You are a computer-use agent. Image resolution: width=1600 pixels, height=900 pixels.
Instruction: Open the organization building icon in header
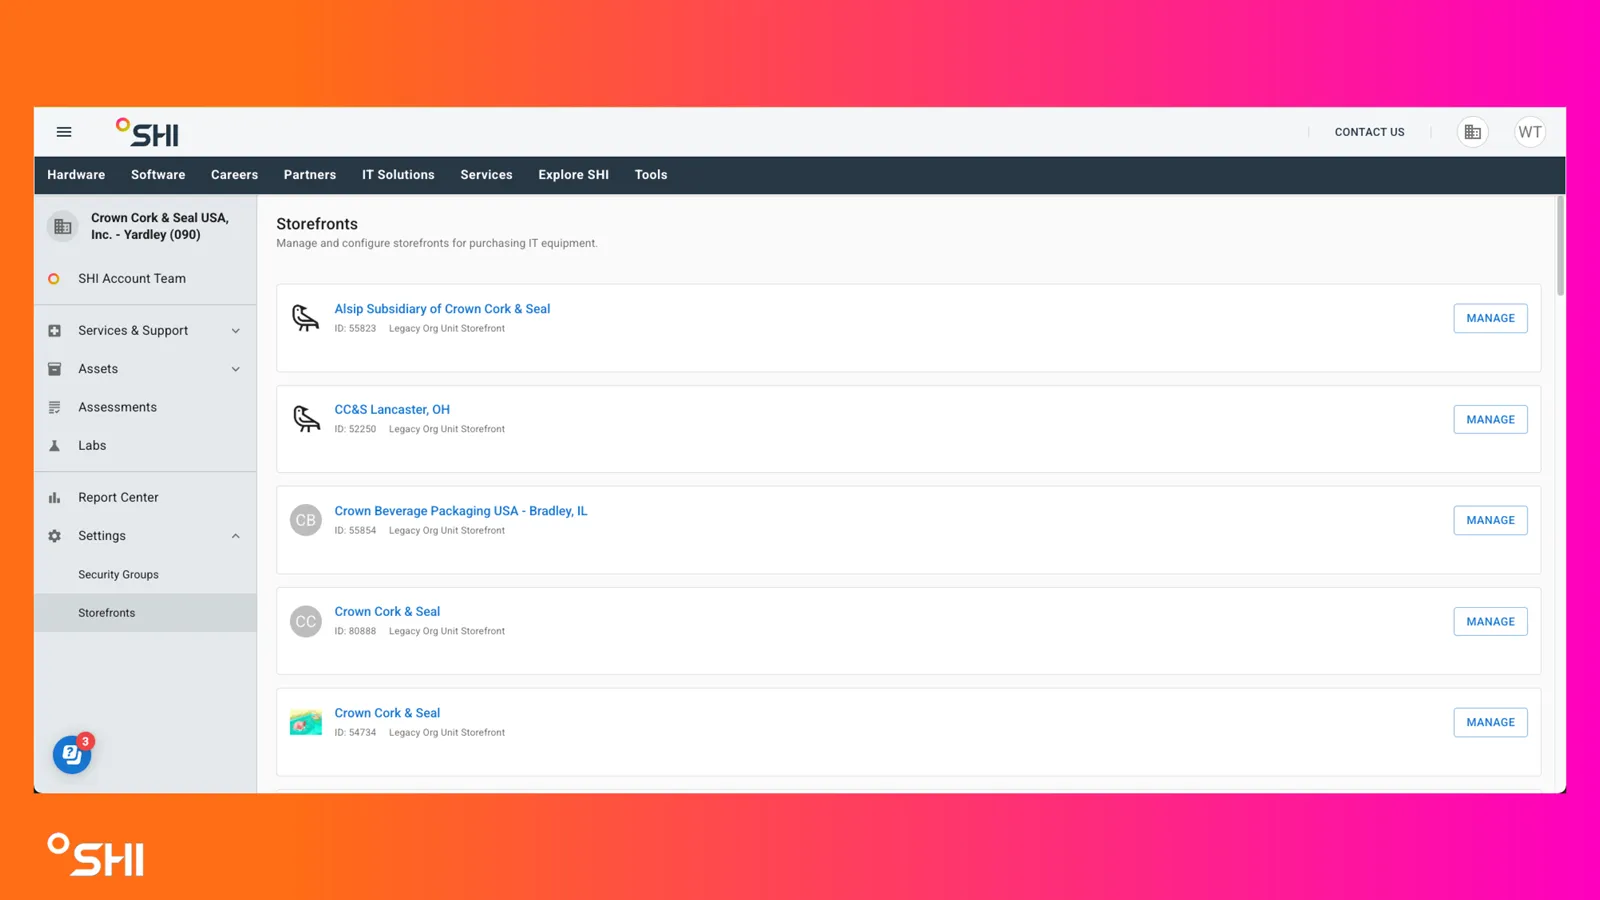[1472, 132]
